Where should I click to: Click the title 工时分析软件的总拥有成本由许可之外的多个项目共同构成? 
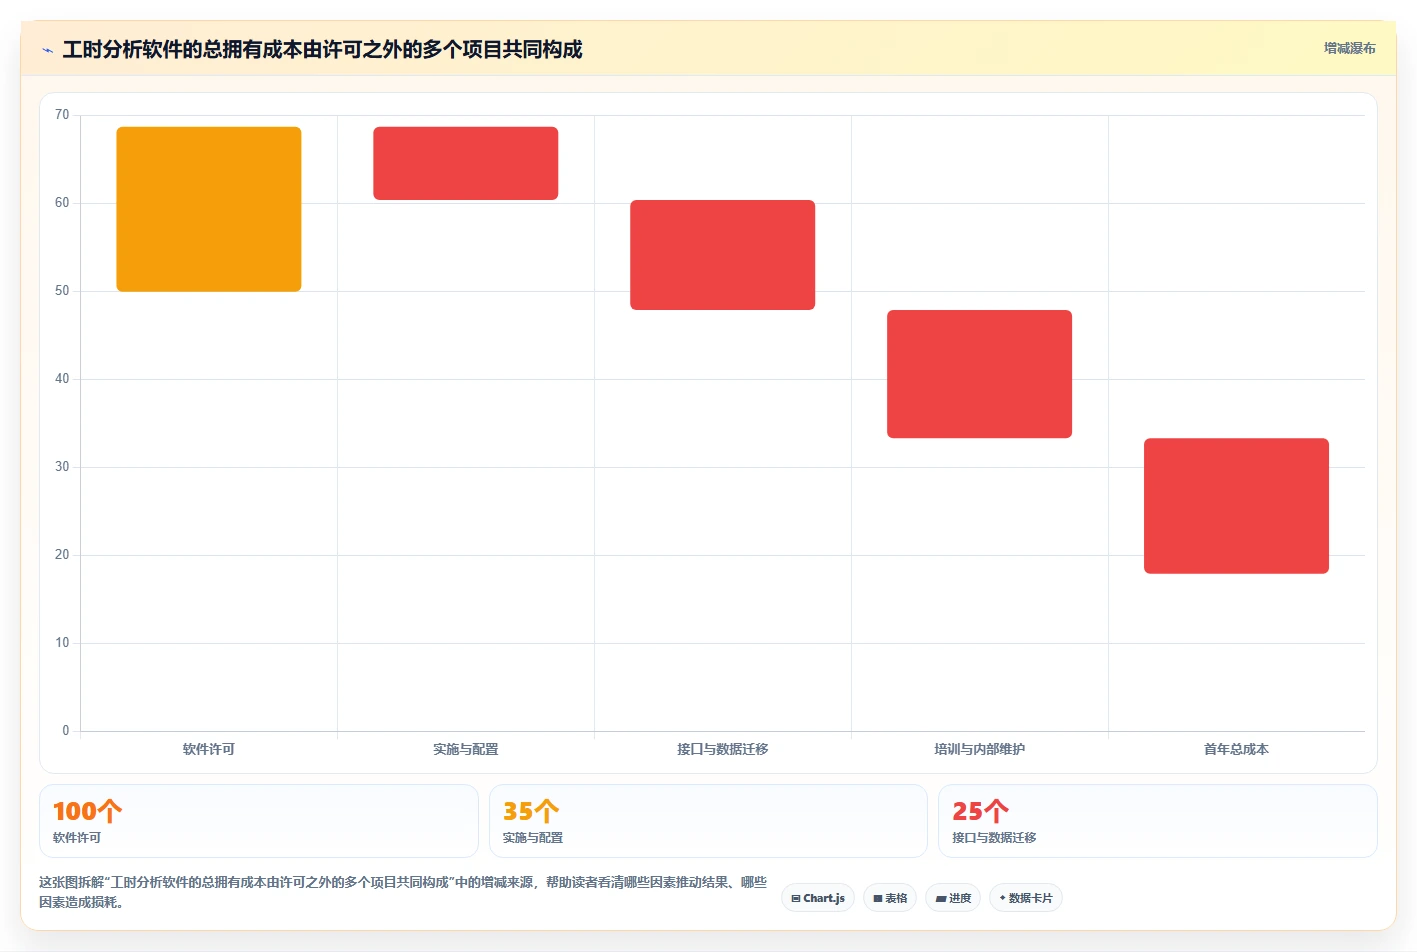322,49
